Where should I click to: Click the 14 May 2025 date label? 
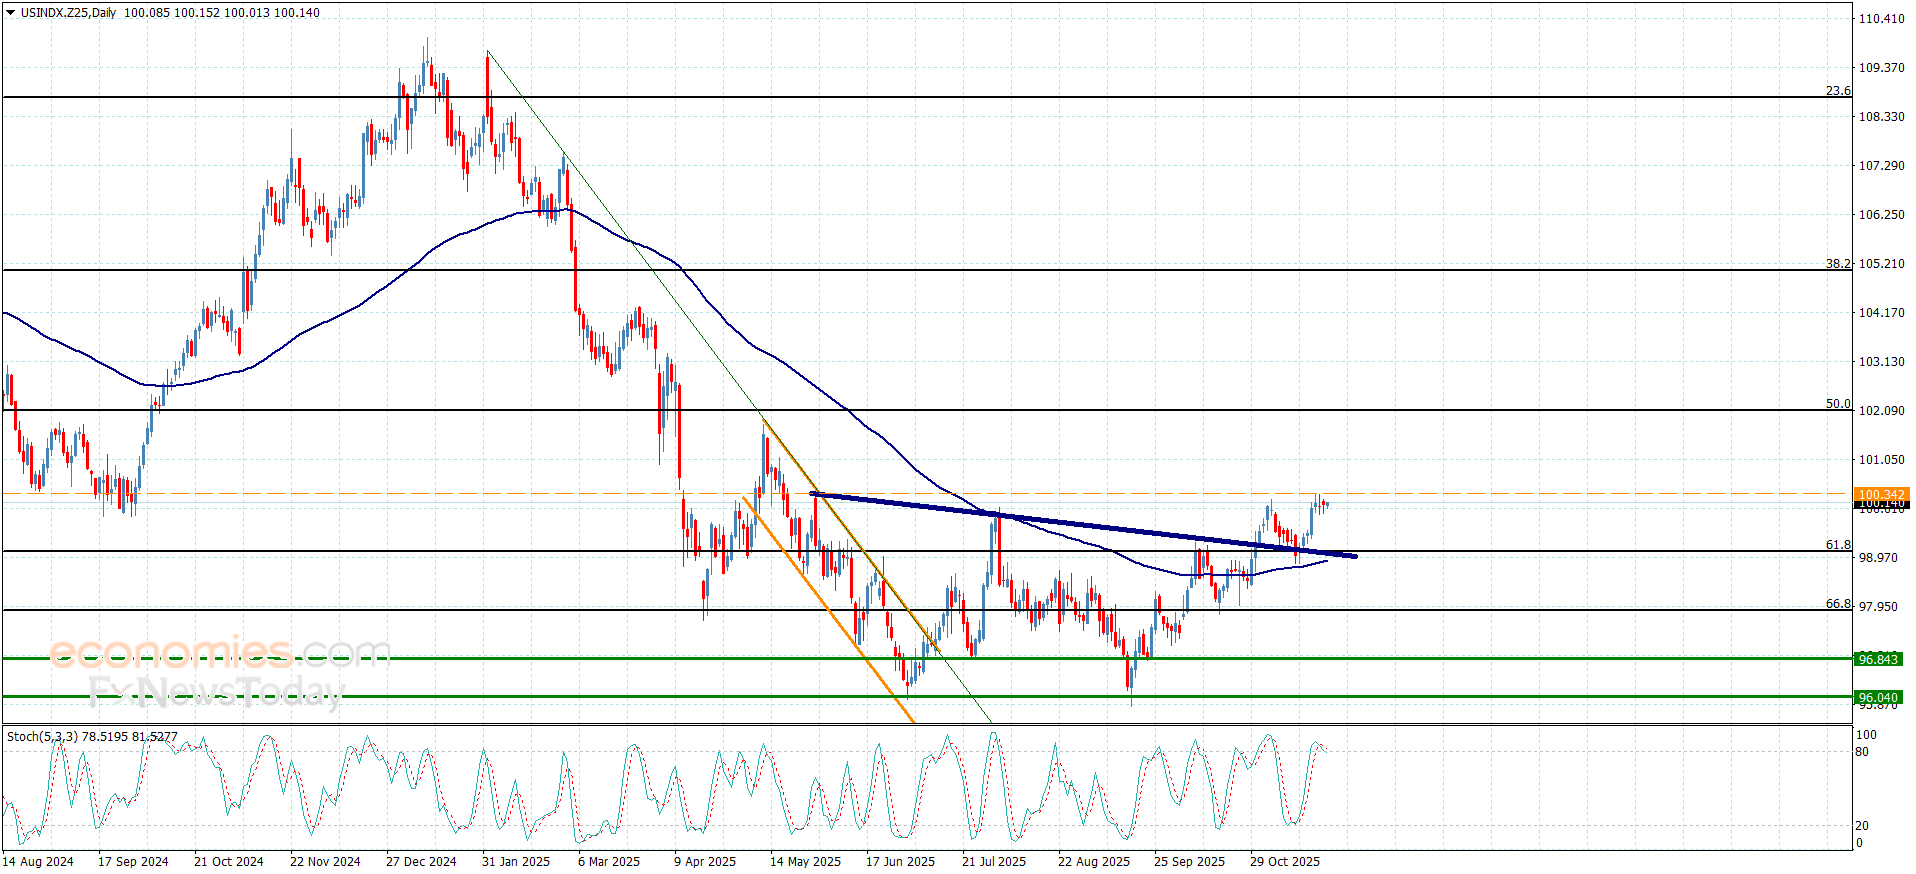805,861
